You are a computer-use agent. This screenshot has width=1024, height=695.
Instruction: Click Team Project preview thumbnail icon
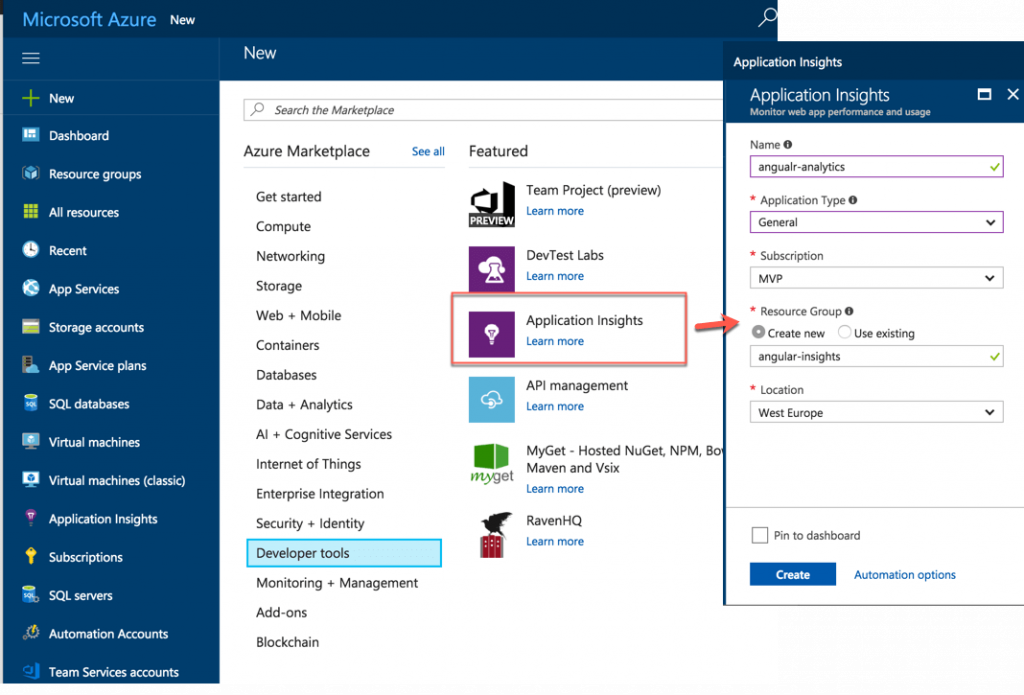point(492,204)
